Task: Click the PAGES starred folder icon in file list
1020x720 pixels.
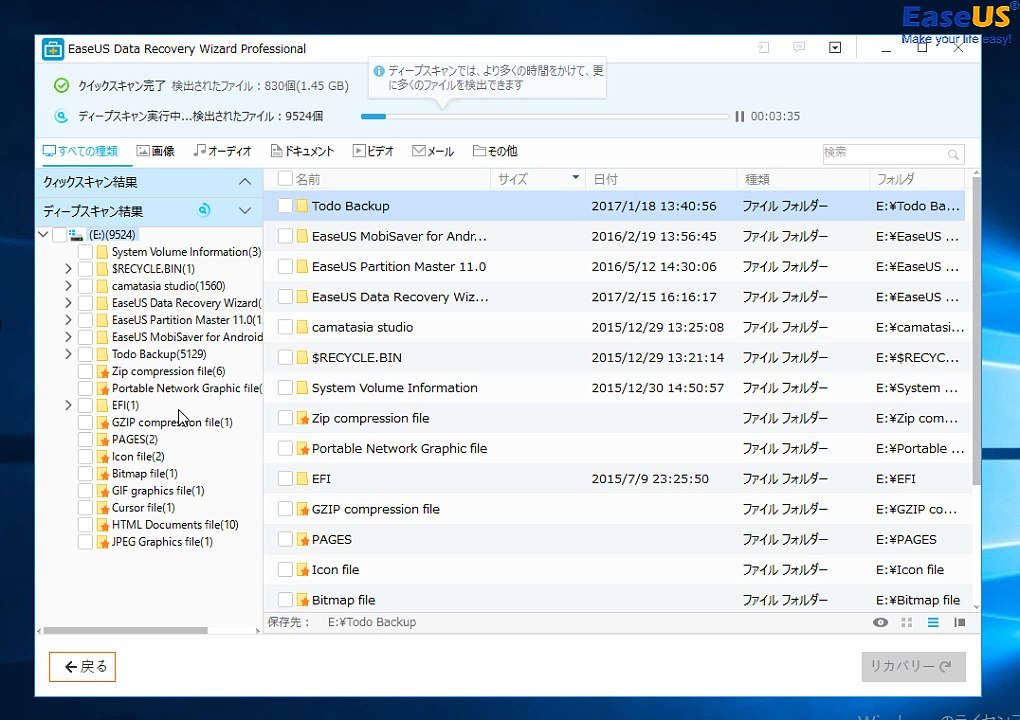Action: pos(302,539)
